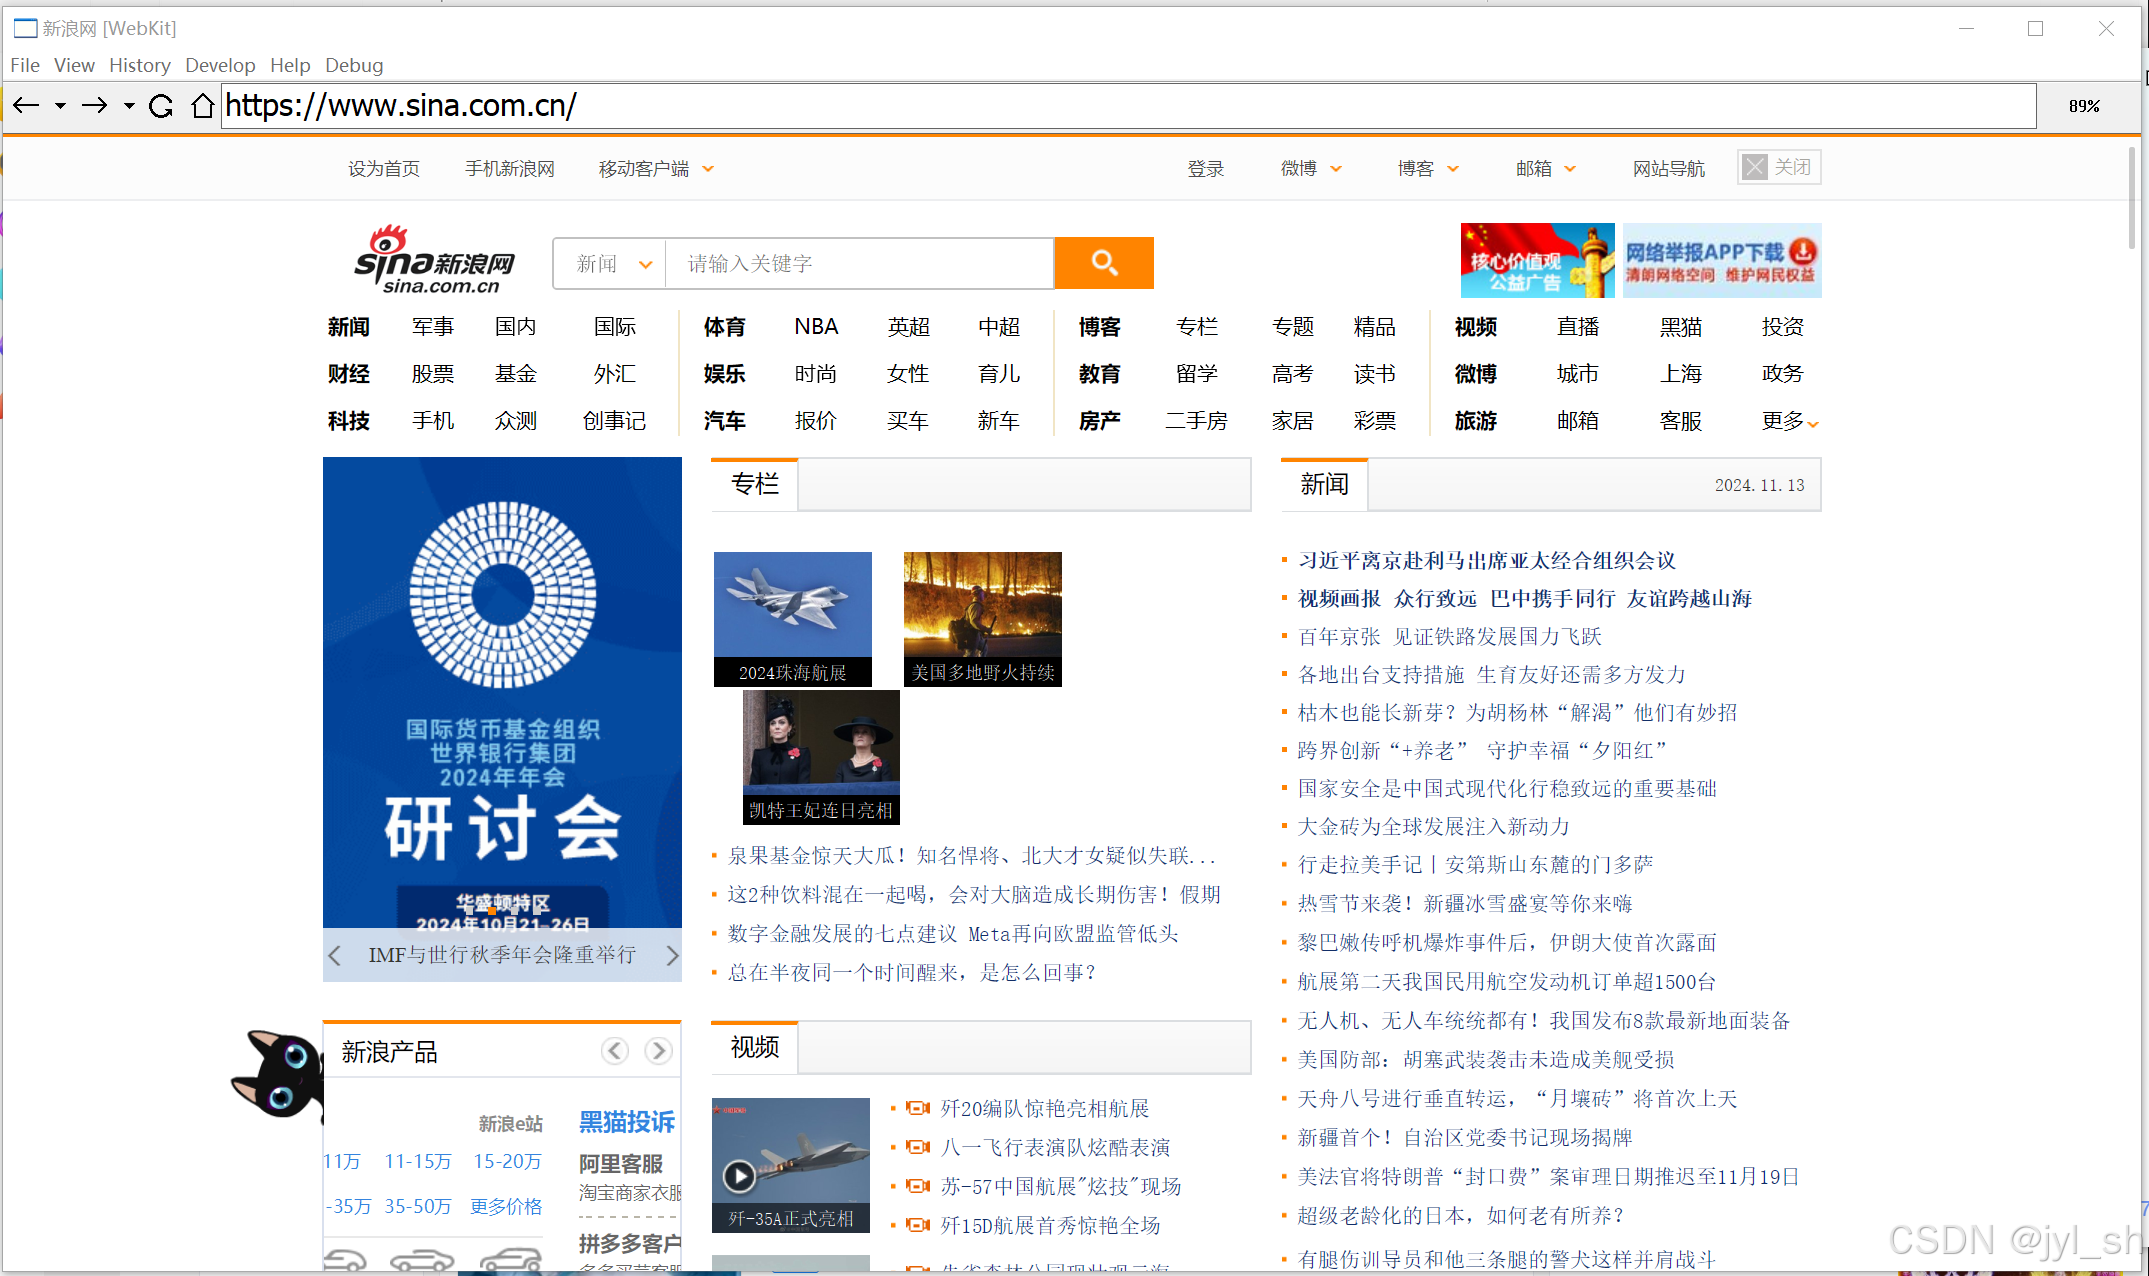Open the back history dropdown arrow
The image size is (2149, 1276).
pos(61,106)
